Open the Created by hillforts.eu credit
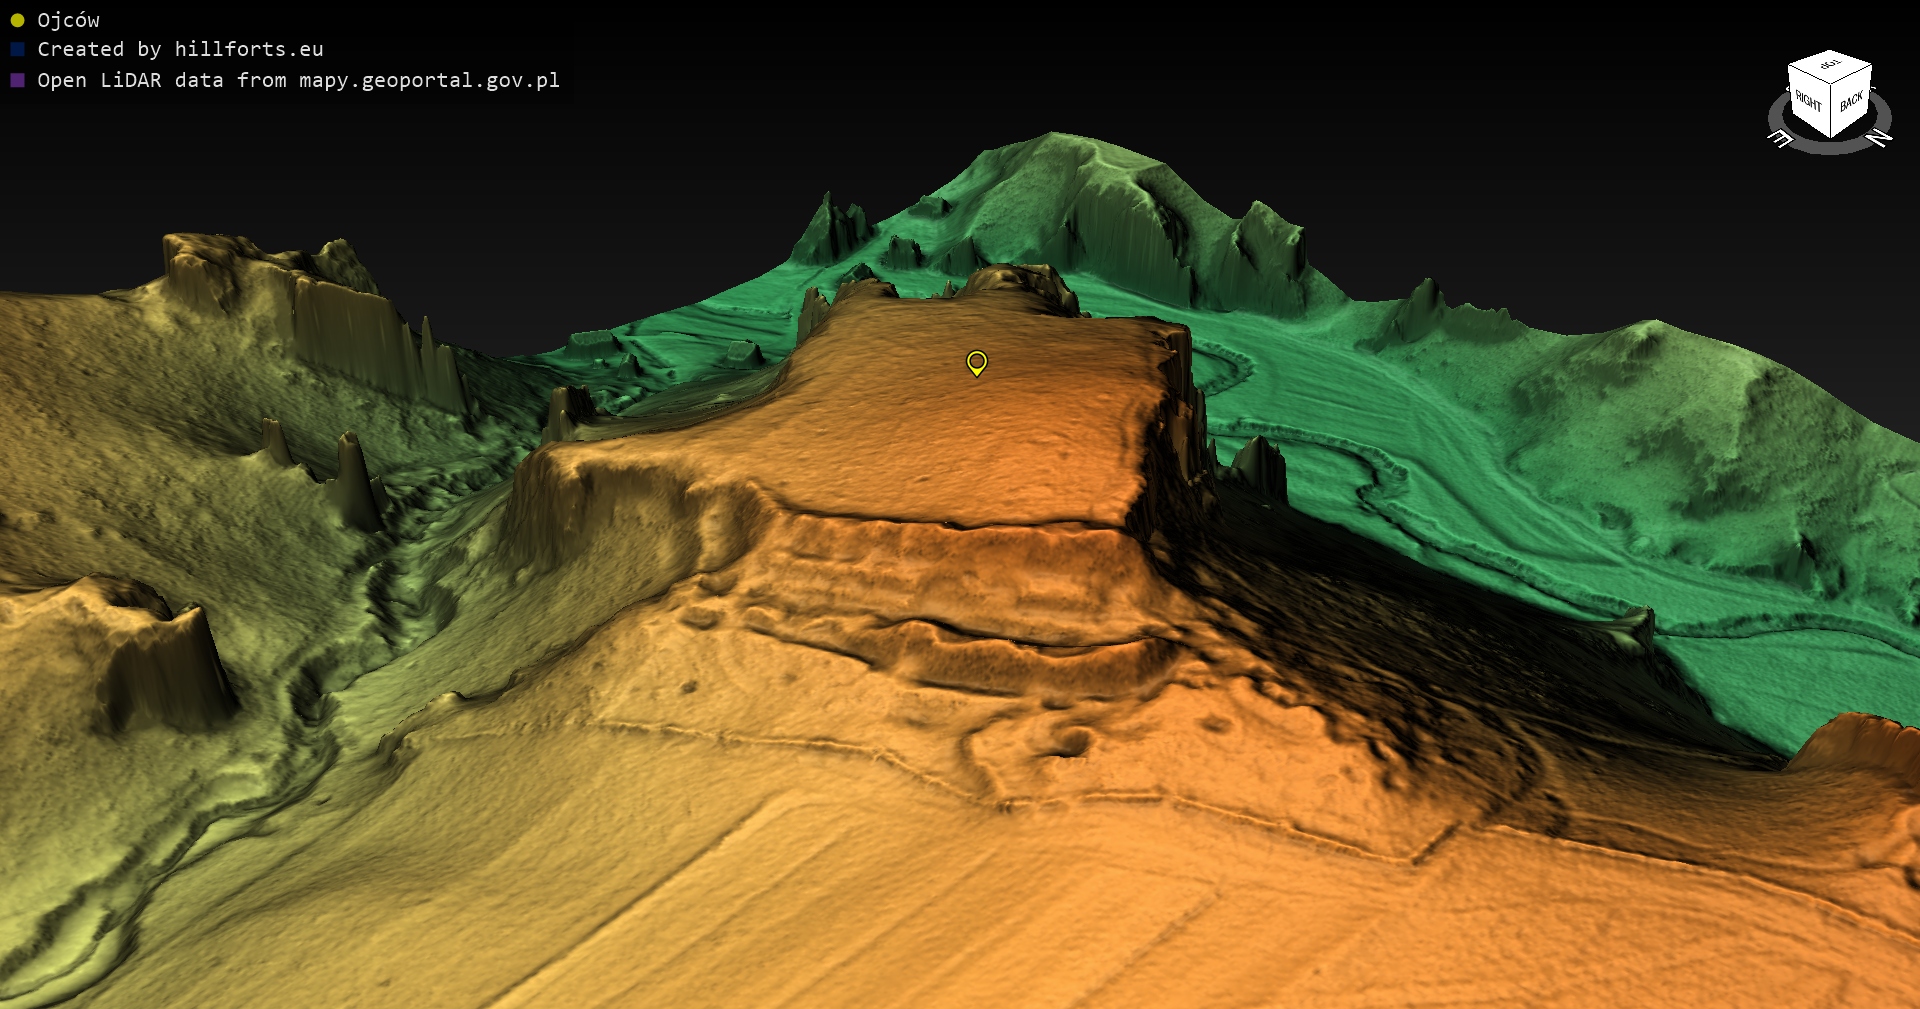The width and height of the screenshot is (1920, 1009). coord(180,50)
